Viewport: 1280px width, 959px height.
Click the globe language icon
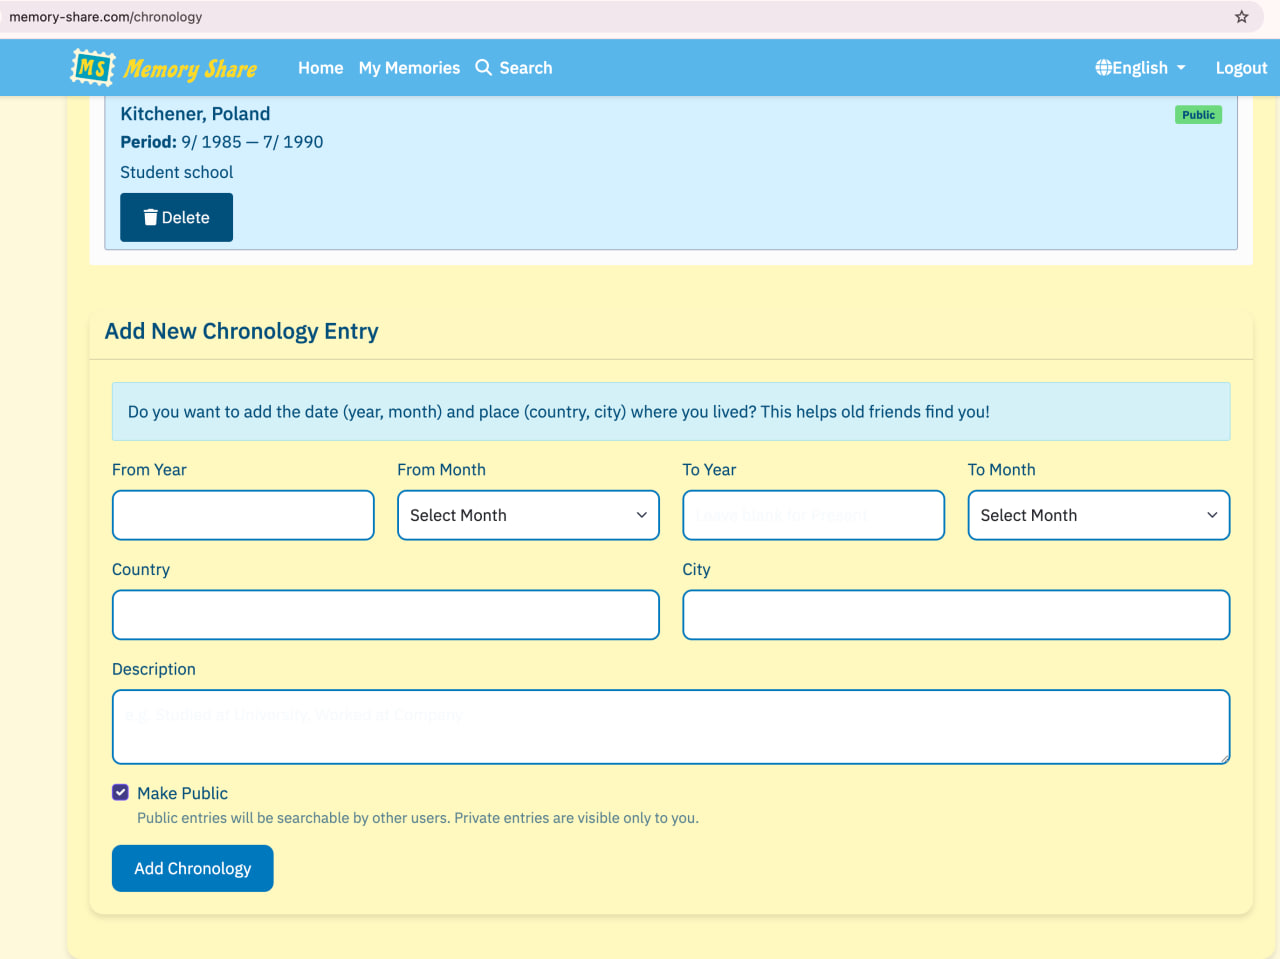coord(1103,68)
